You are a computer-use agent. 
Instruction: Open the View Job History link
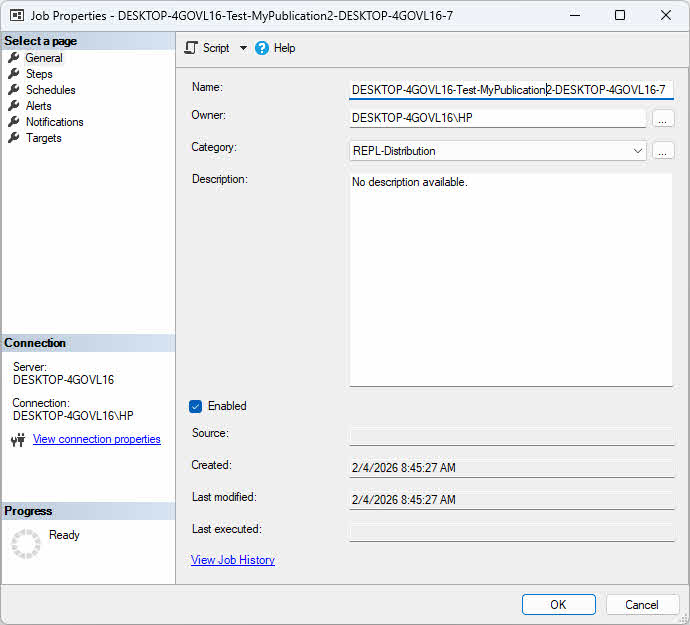[x=233, y=559]
